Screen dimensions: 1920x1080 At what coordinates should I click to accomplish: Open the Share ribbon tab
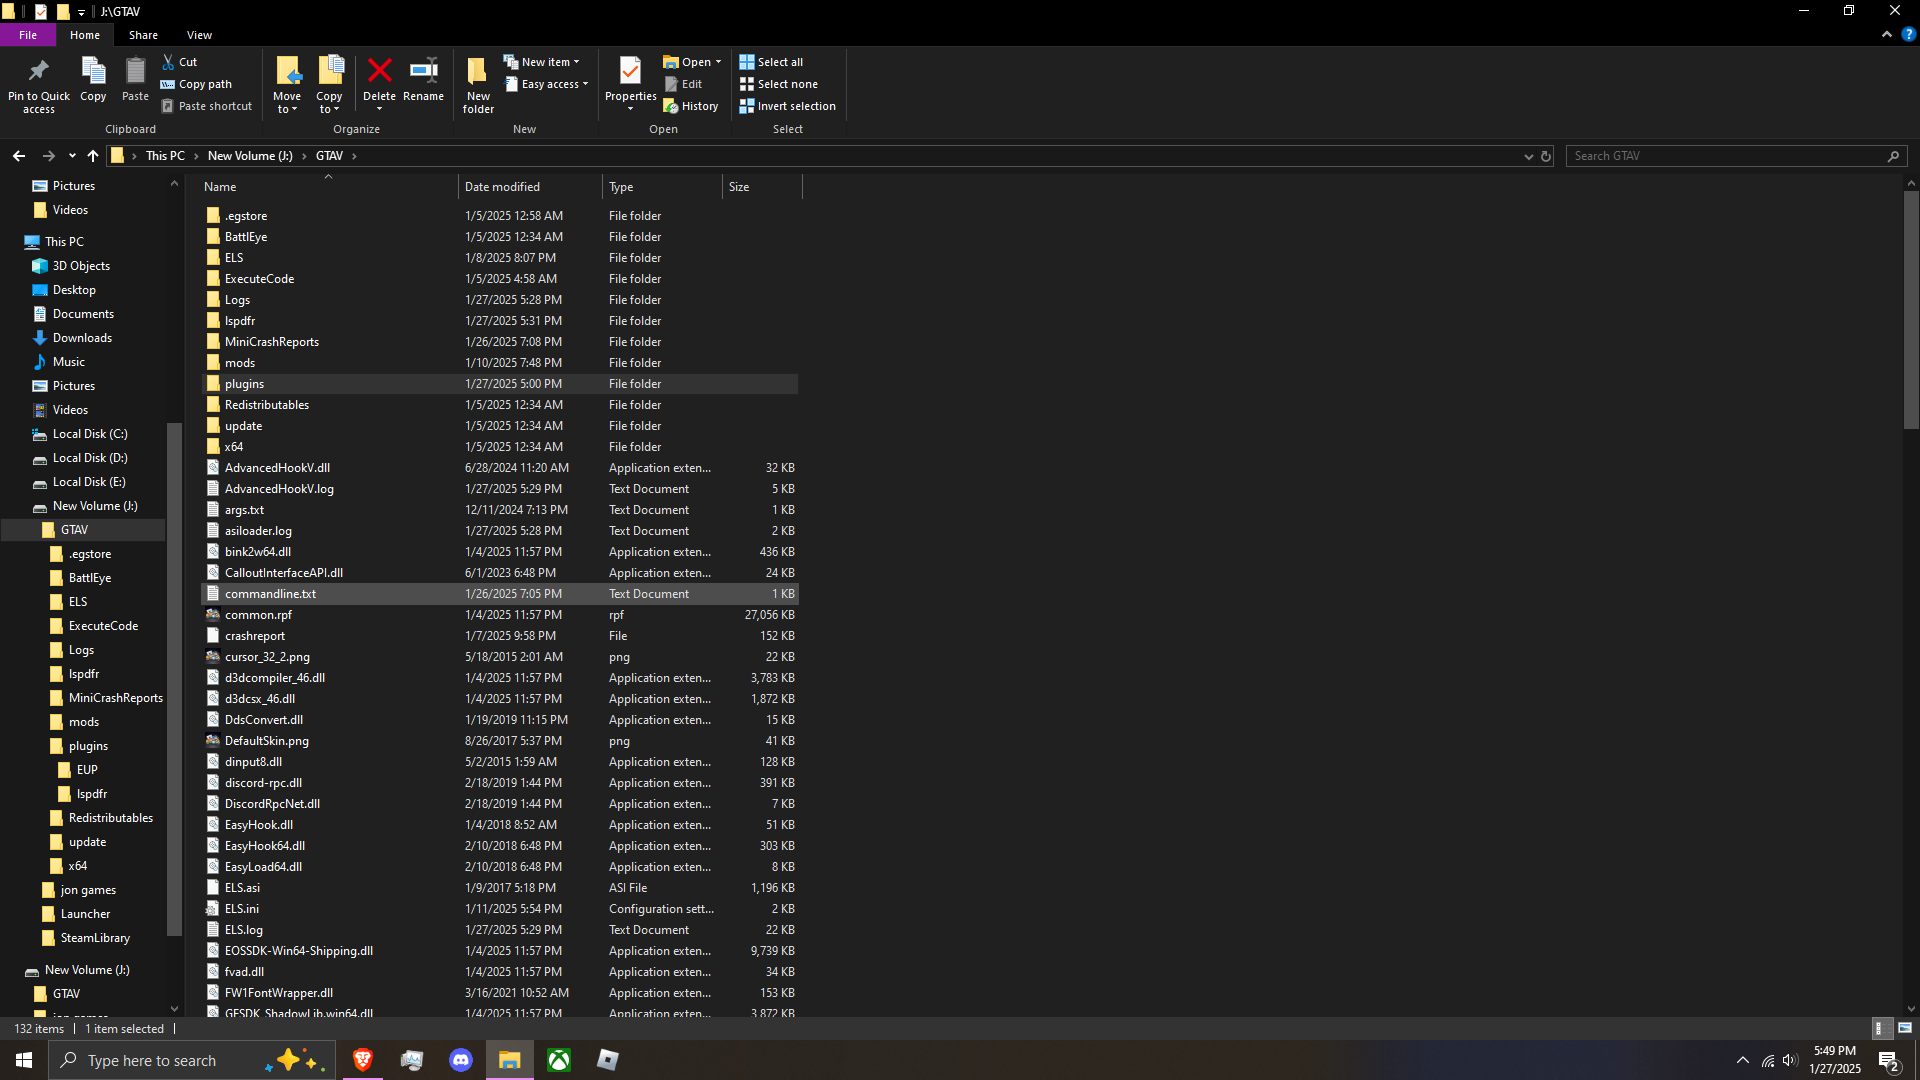(143, 35)
